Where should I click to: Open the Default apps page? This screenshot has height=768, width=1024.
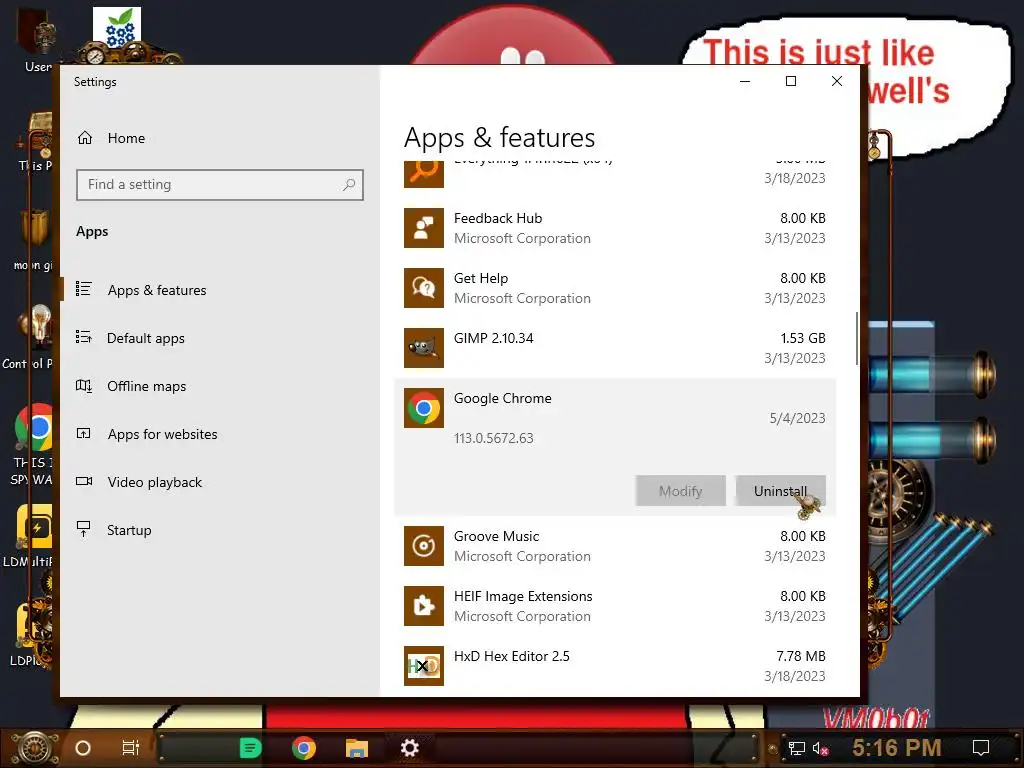pos(146,338)
